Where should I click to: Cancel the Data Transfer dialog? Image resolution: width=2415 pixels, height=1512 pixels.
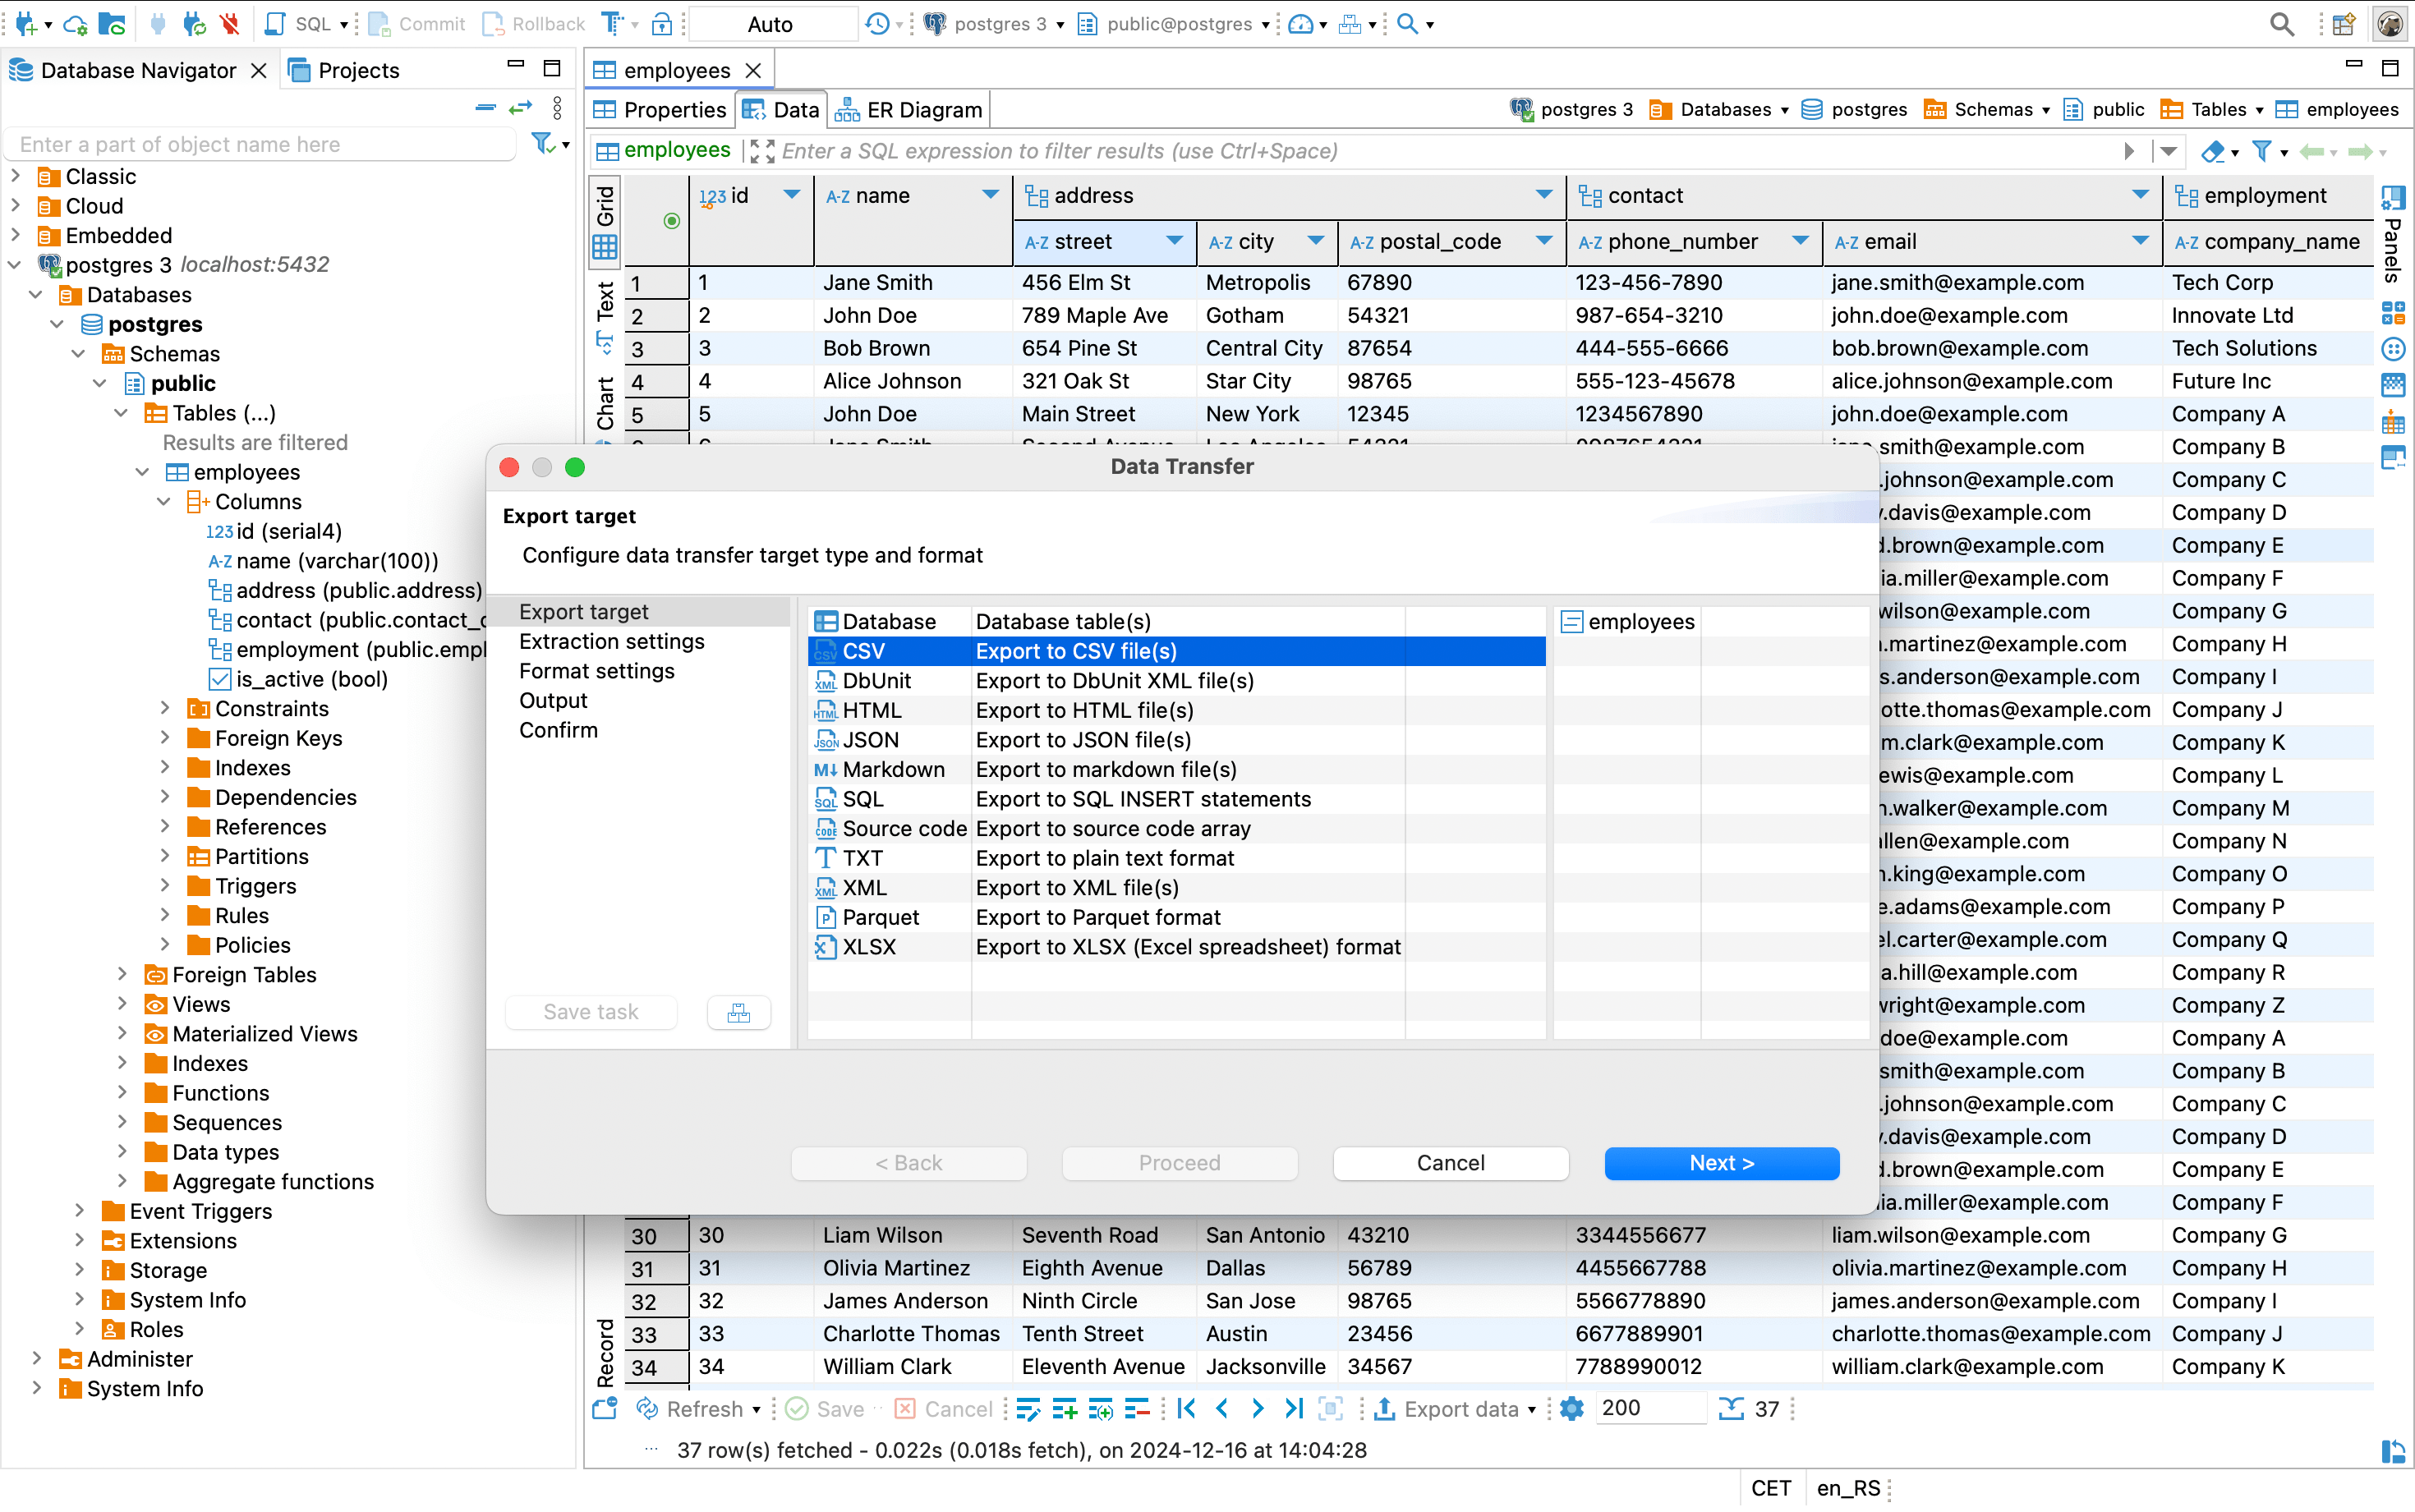(x=1450, y=1162)
